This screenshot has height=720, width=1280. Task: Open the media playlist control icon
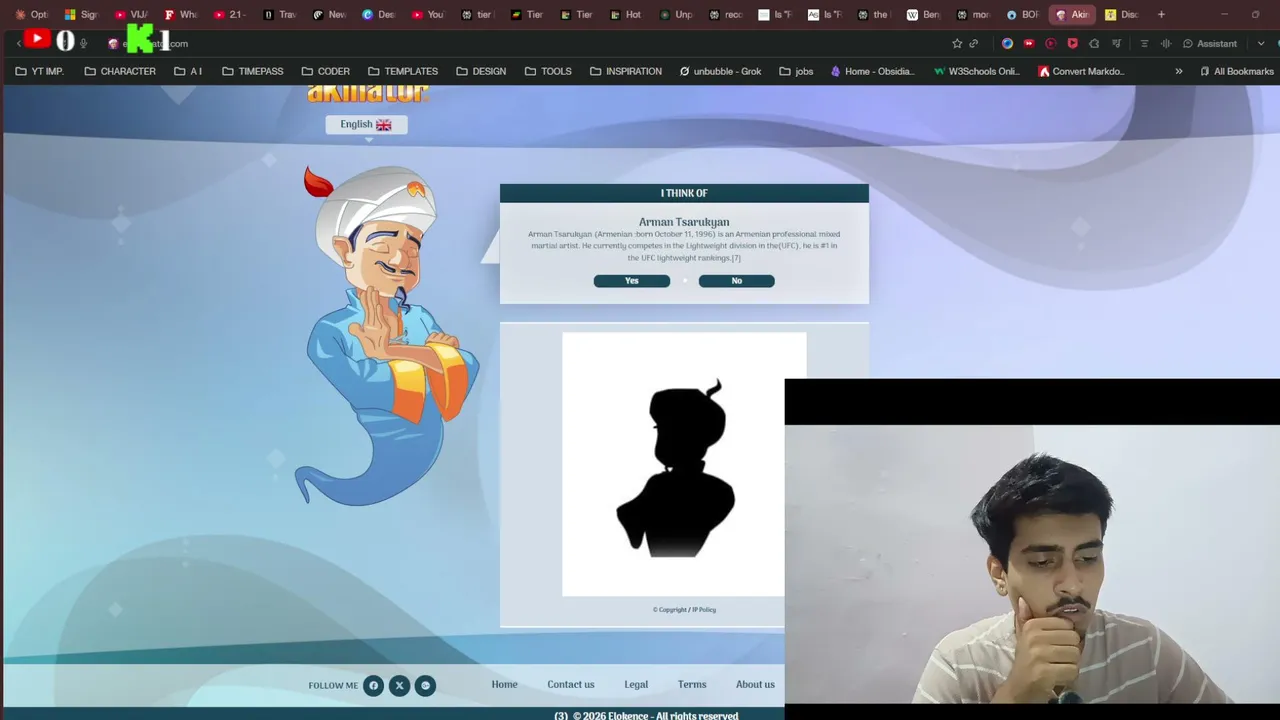[1116, 43]
